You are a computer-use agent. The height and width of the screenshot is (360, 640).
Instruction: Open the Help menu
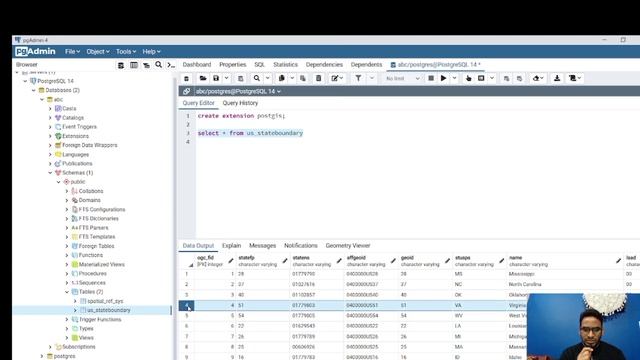point(151,52)
